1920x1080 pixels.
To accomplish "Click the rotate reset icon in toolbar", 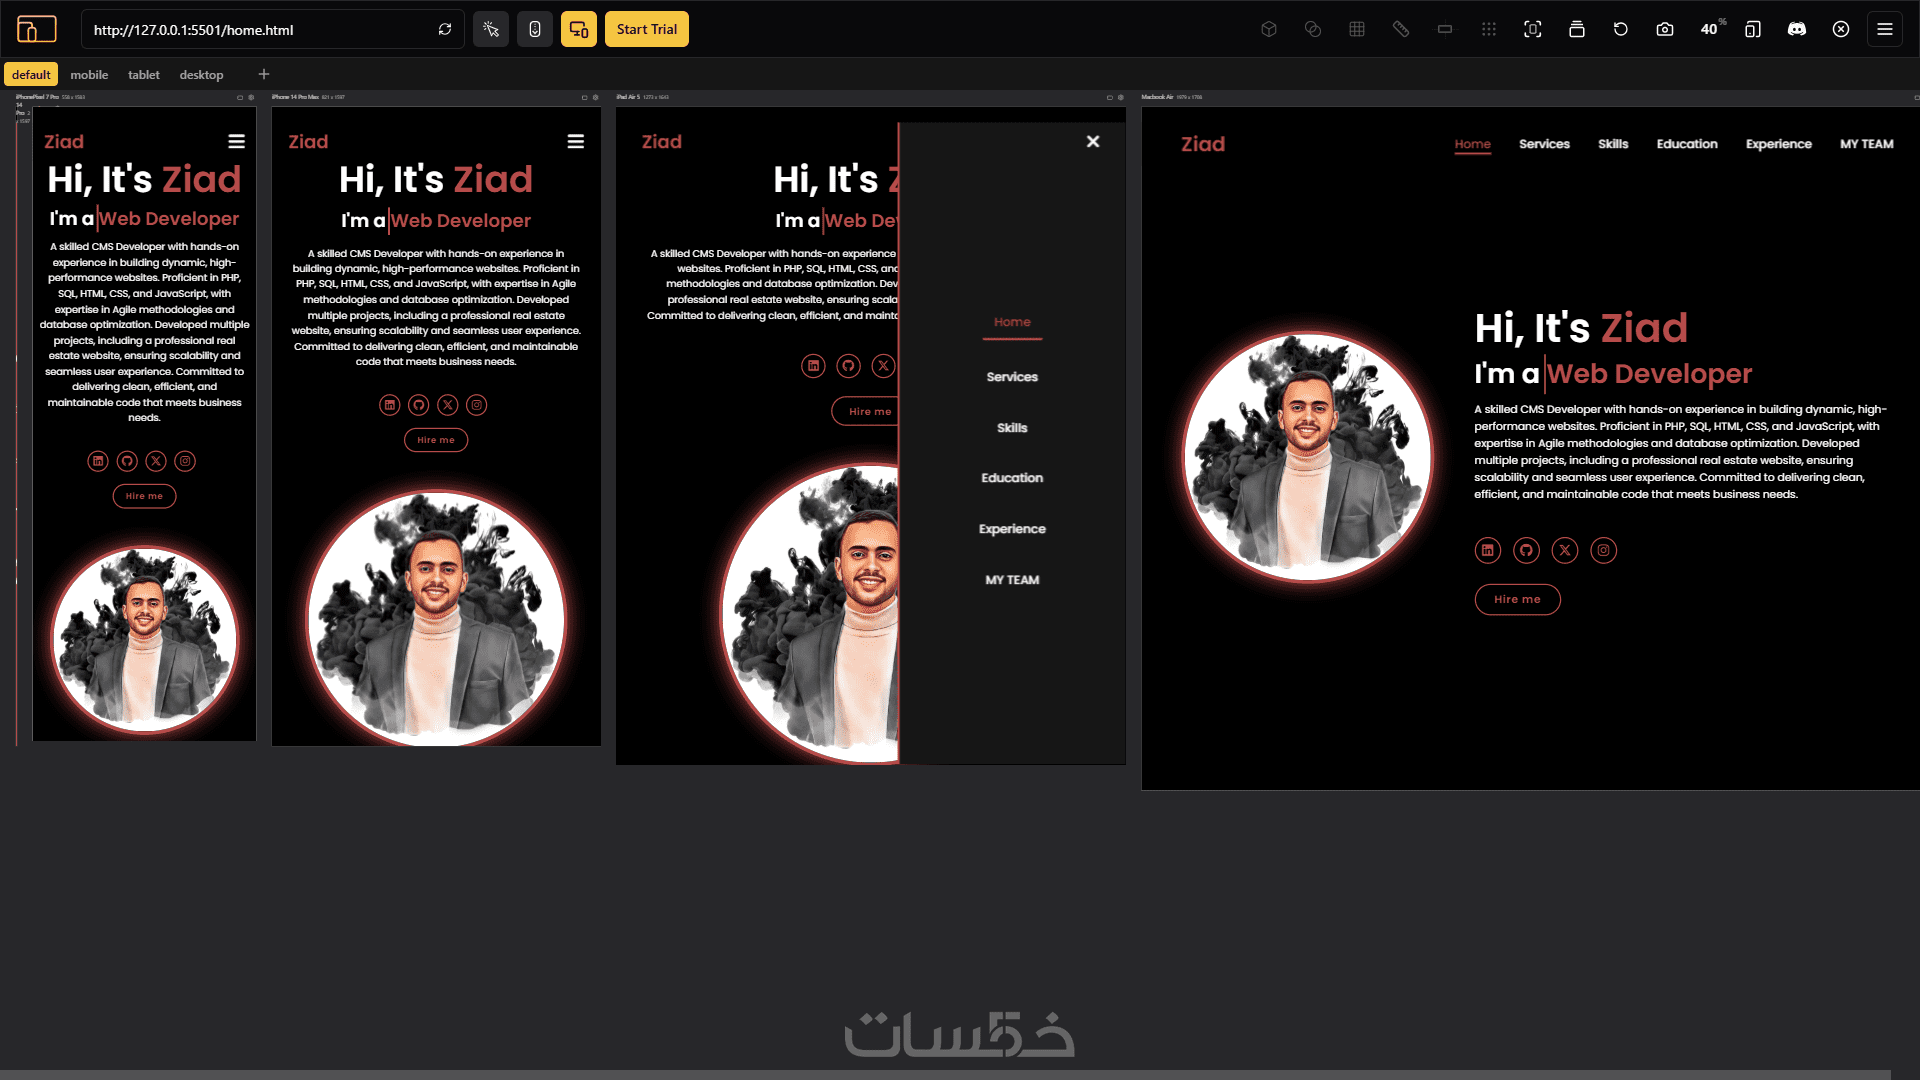I will click(1621, 29).
